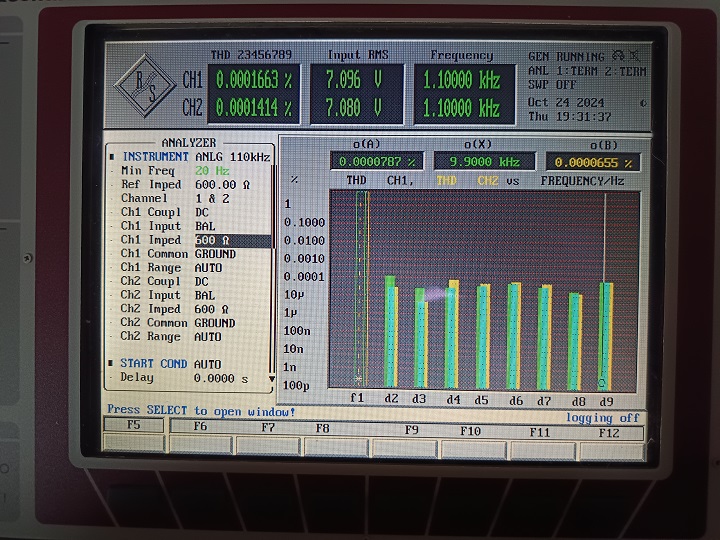Select the Ch1 Input BAL setting
Image resolution: width=720 pixels, height=540 pixels.
point(204,227)
